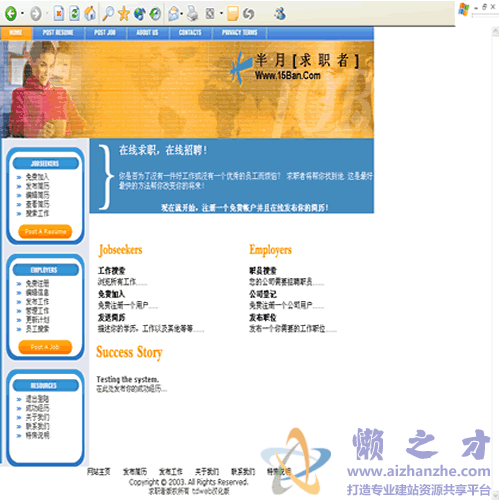Open Favorites with the star icon
The image size is (500, 500).
(124, 14)
